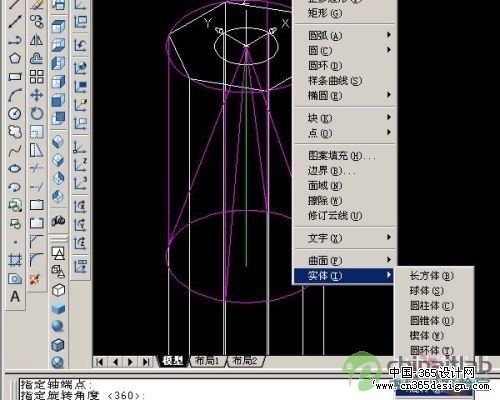This screenshot has height=400, width=500.
Task: Set Gouraud Shaded sphere mode
Action: [58, 326]
